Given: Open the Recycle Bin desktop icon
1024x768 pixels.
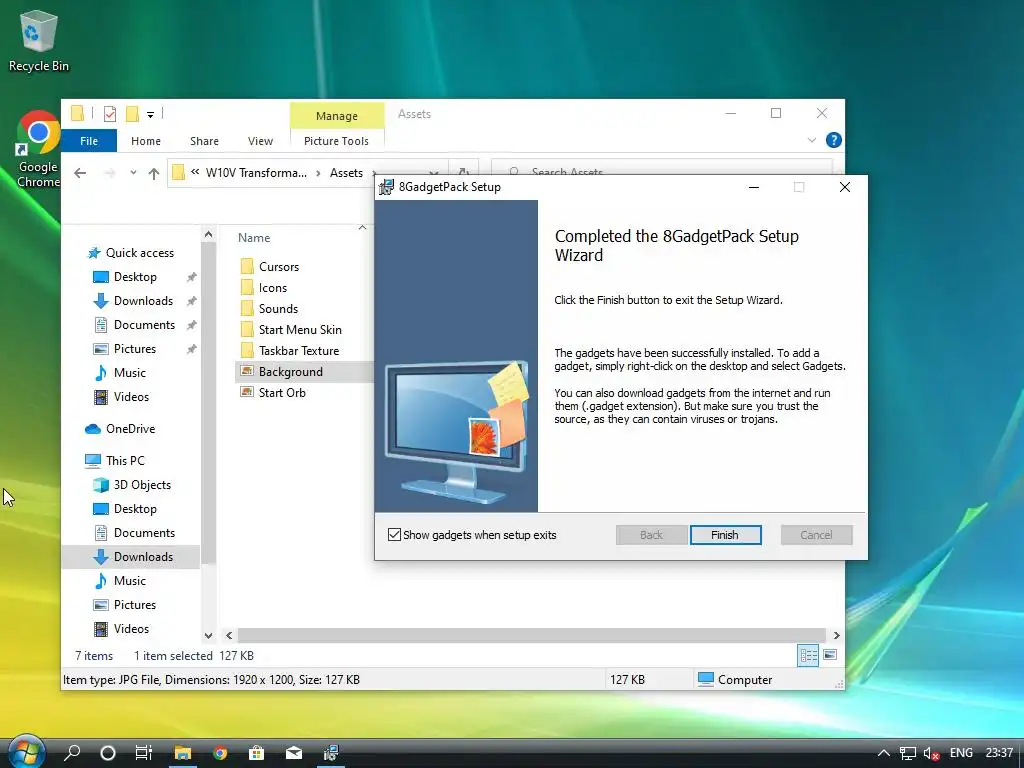Looking at the screenshot, I should click(39, 40).
